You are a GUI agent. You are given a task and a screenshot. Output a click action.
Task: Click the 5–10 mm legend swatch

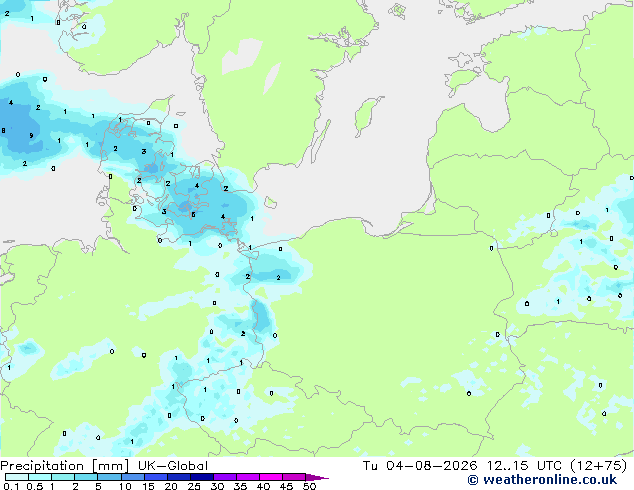(x=109, y=477)
